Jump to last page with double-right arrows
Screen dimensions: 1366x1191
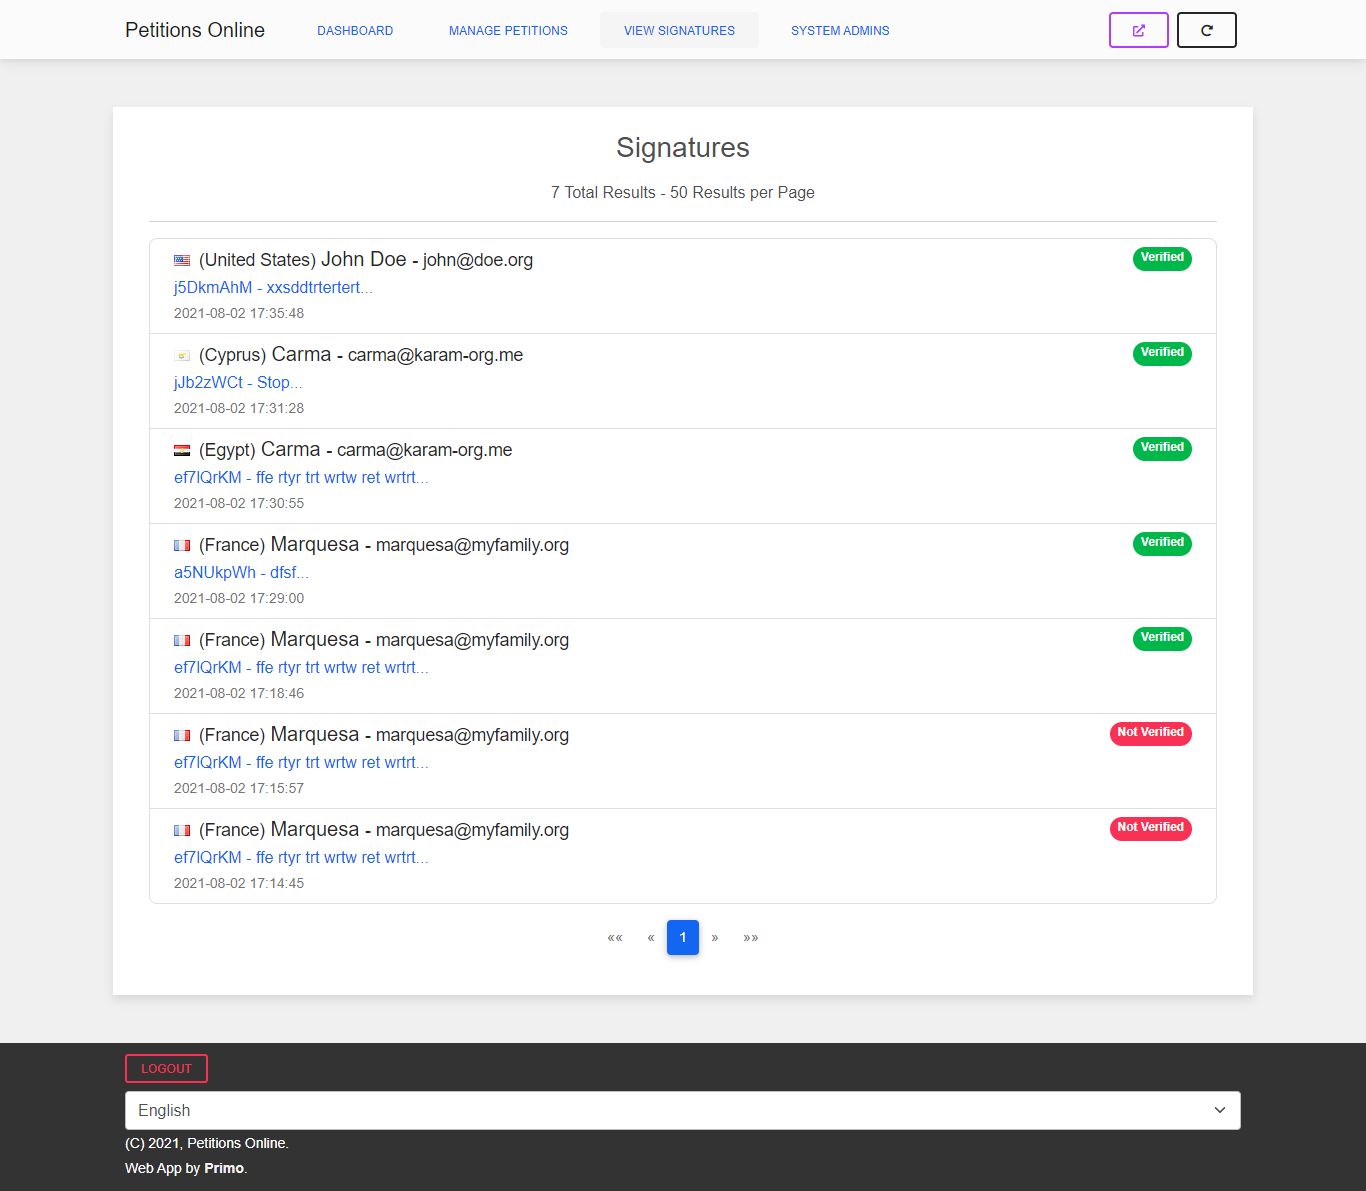tap(751, 938)
